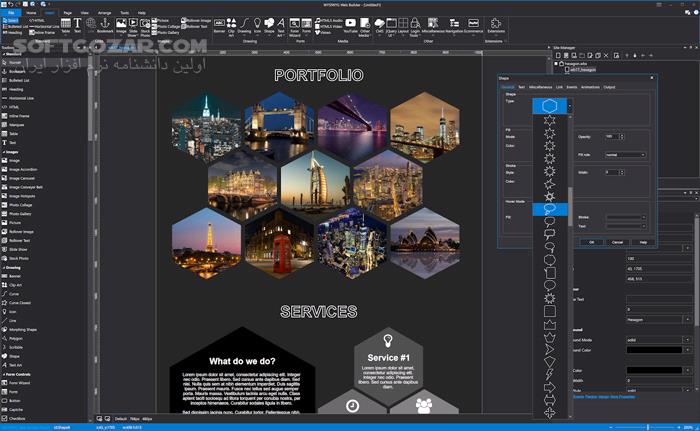The width and height of the screenshot is (700, 431).
Task: Add a Bookmark anchor from the ribbon
Action: click(x=105, y=25)
